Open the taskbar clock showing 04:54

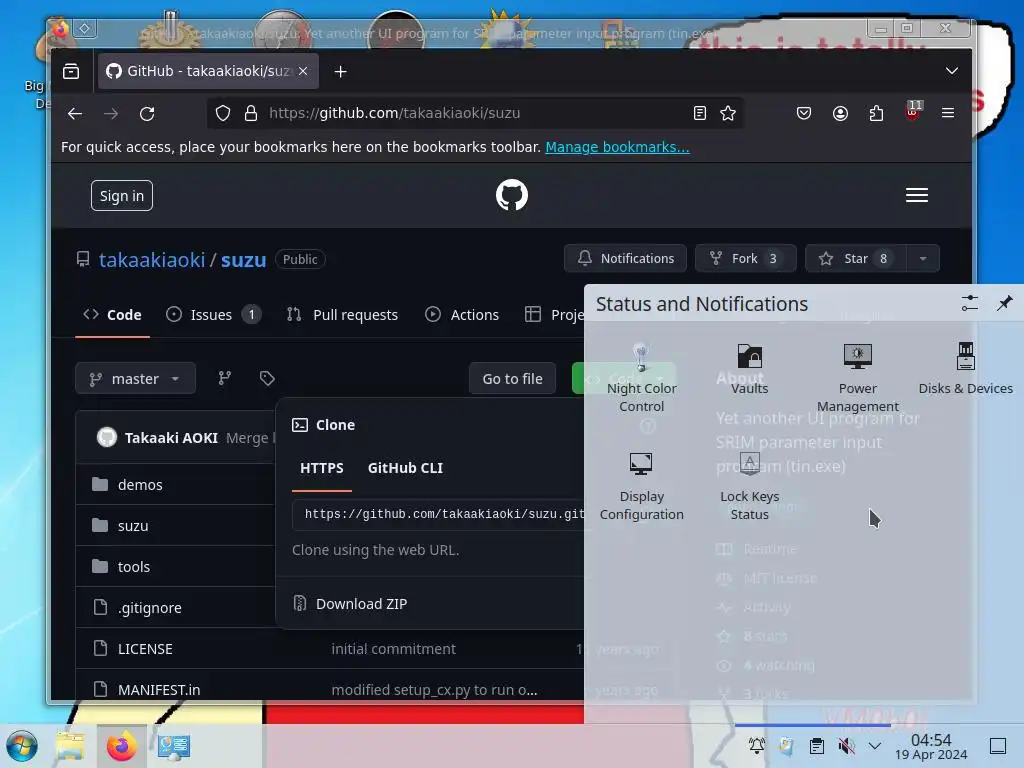click(931, 746)
